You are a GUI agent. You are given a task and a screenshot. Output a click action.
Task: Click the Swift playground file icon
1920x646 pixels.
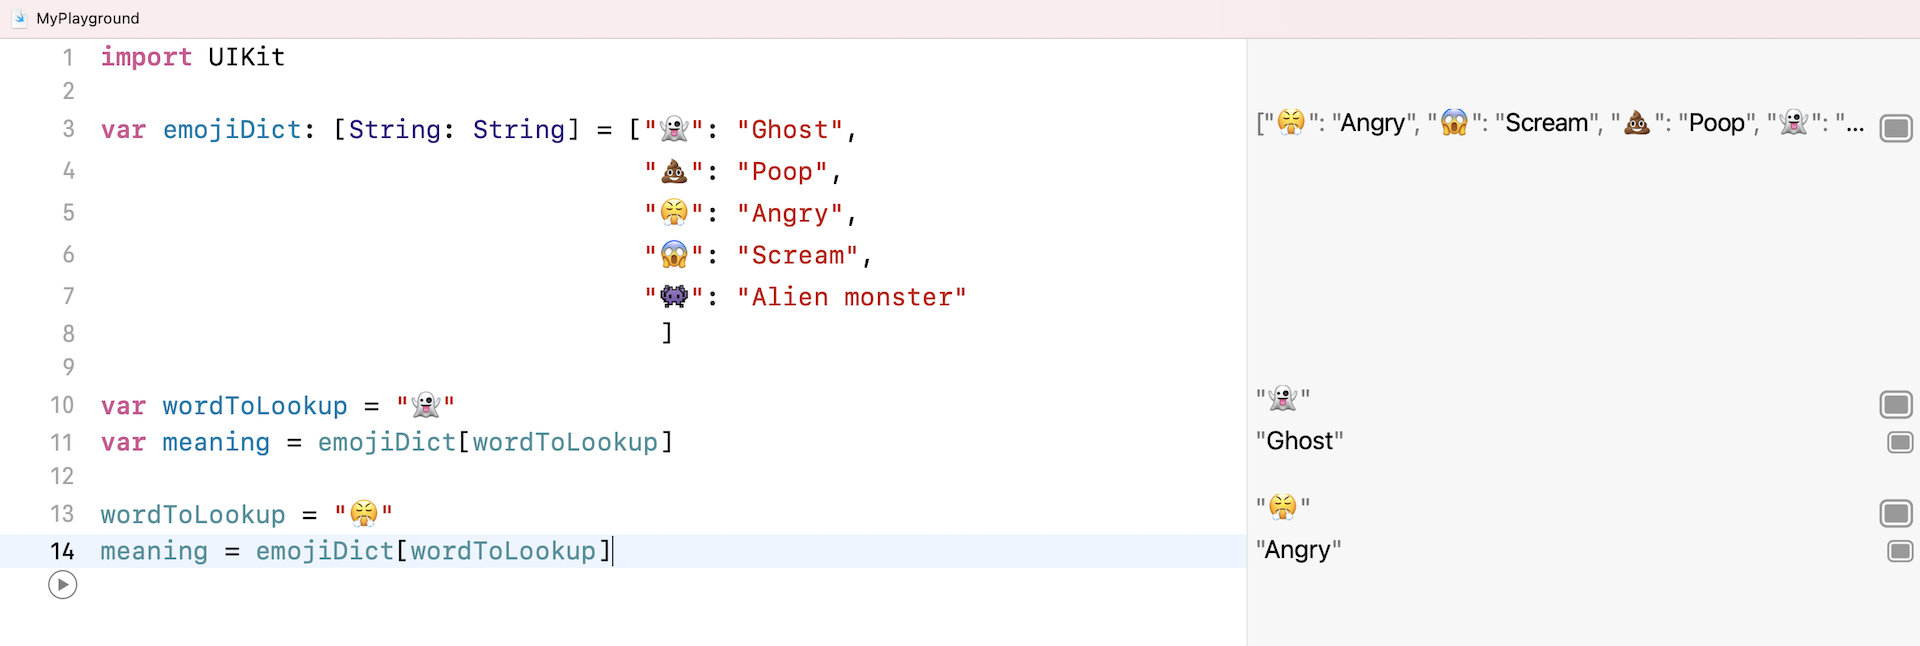click(18, 18)
